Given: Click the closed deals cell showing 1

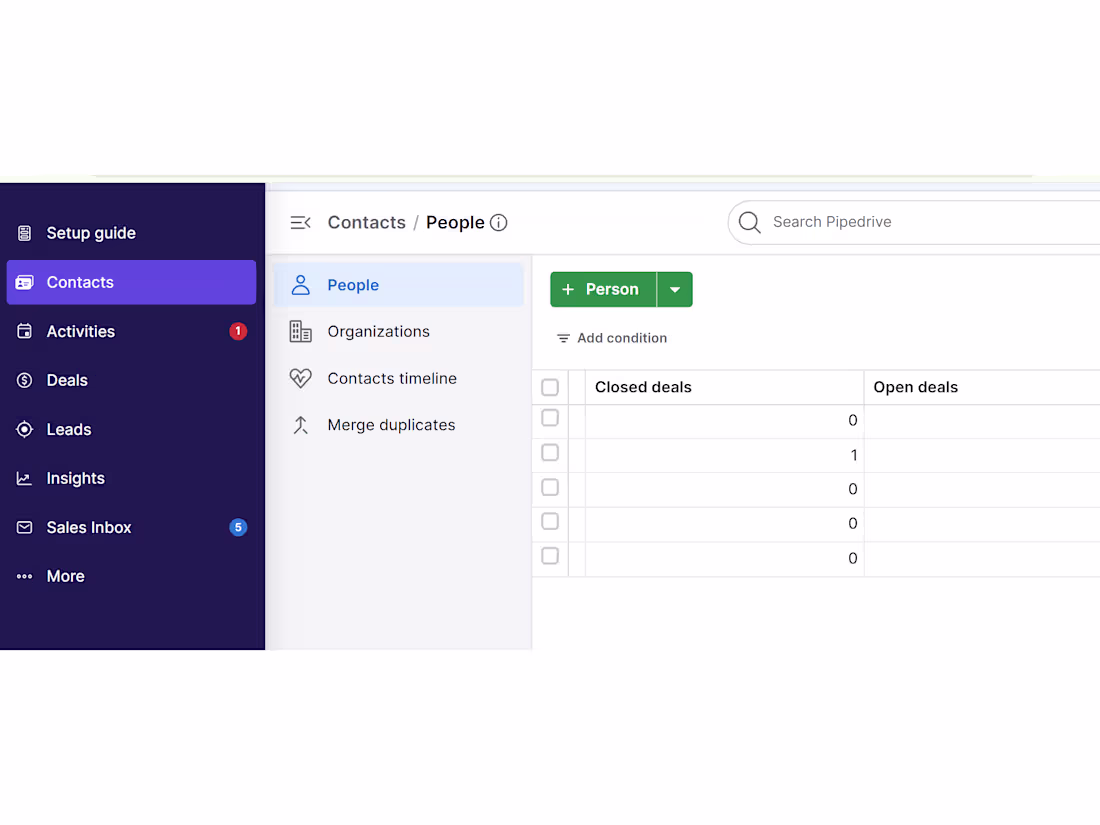Looking at the screenshot, I should point(725,455).
